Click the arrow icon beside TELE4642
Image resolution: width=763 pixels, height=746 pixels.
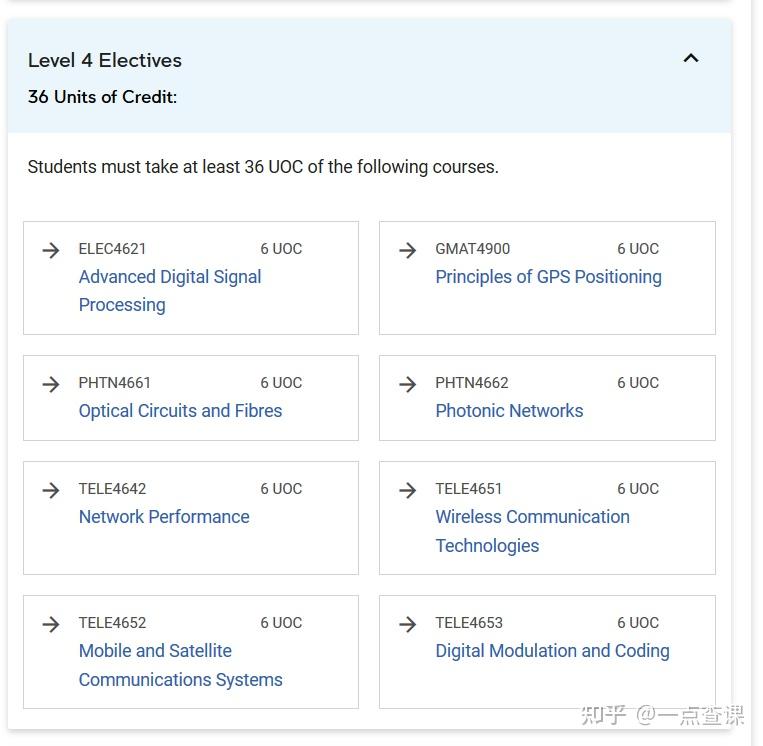pyautogui.click(x=51, y=490)
